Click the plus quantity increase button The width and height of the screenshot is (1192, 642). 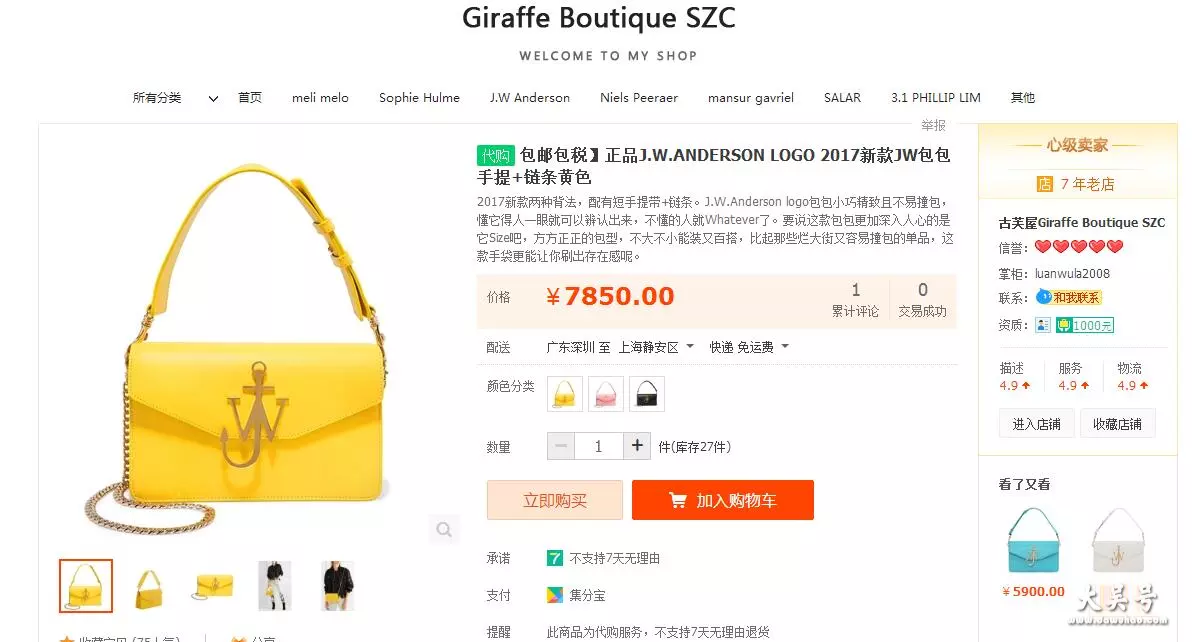point(637,446)
